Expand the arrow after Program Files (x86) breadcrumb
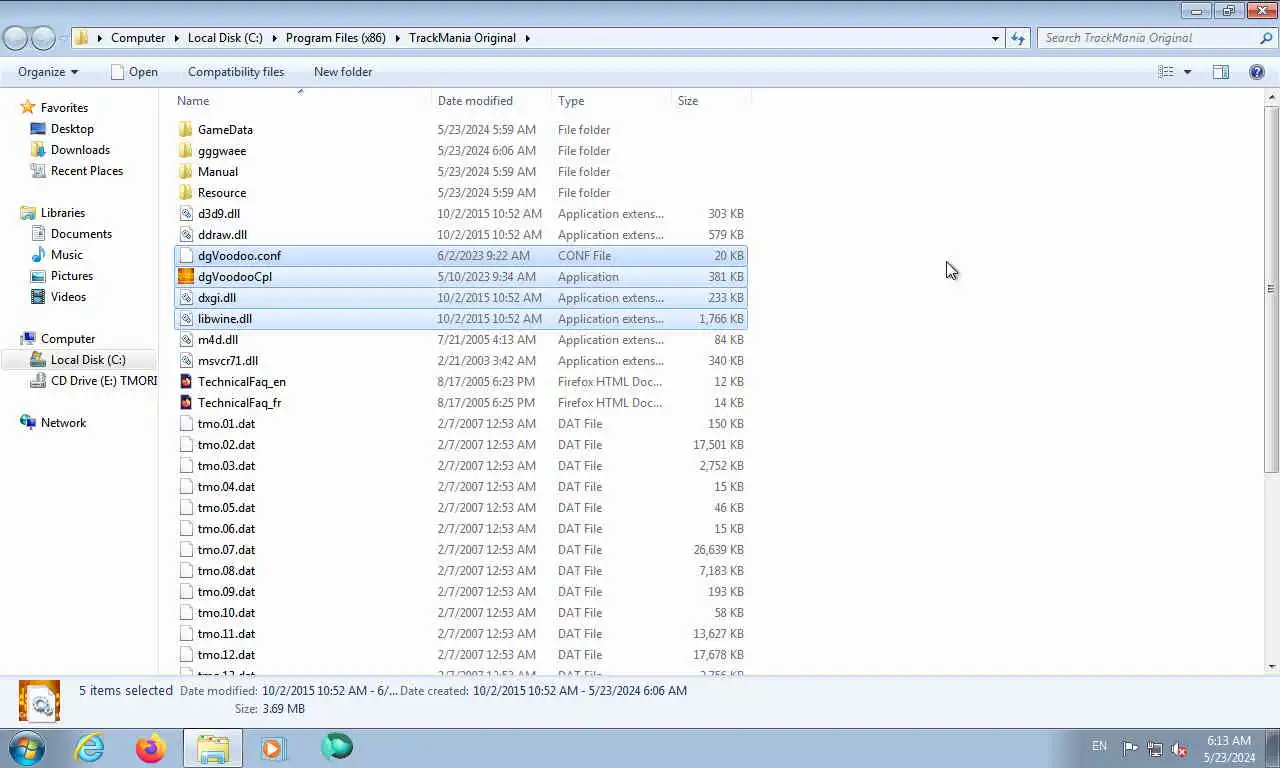 [397, 38]
